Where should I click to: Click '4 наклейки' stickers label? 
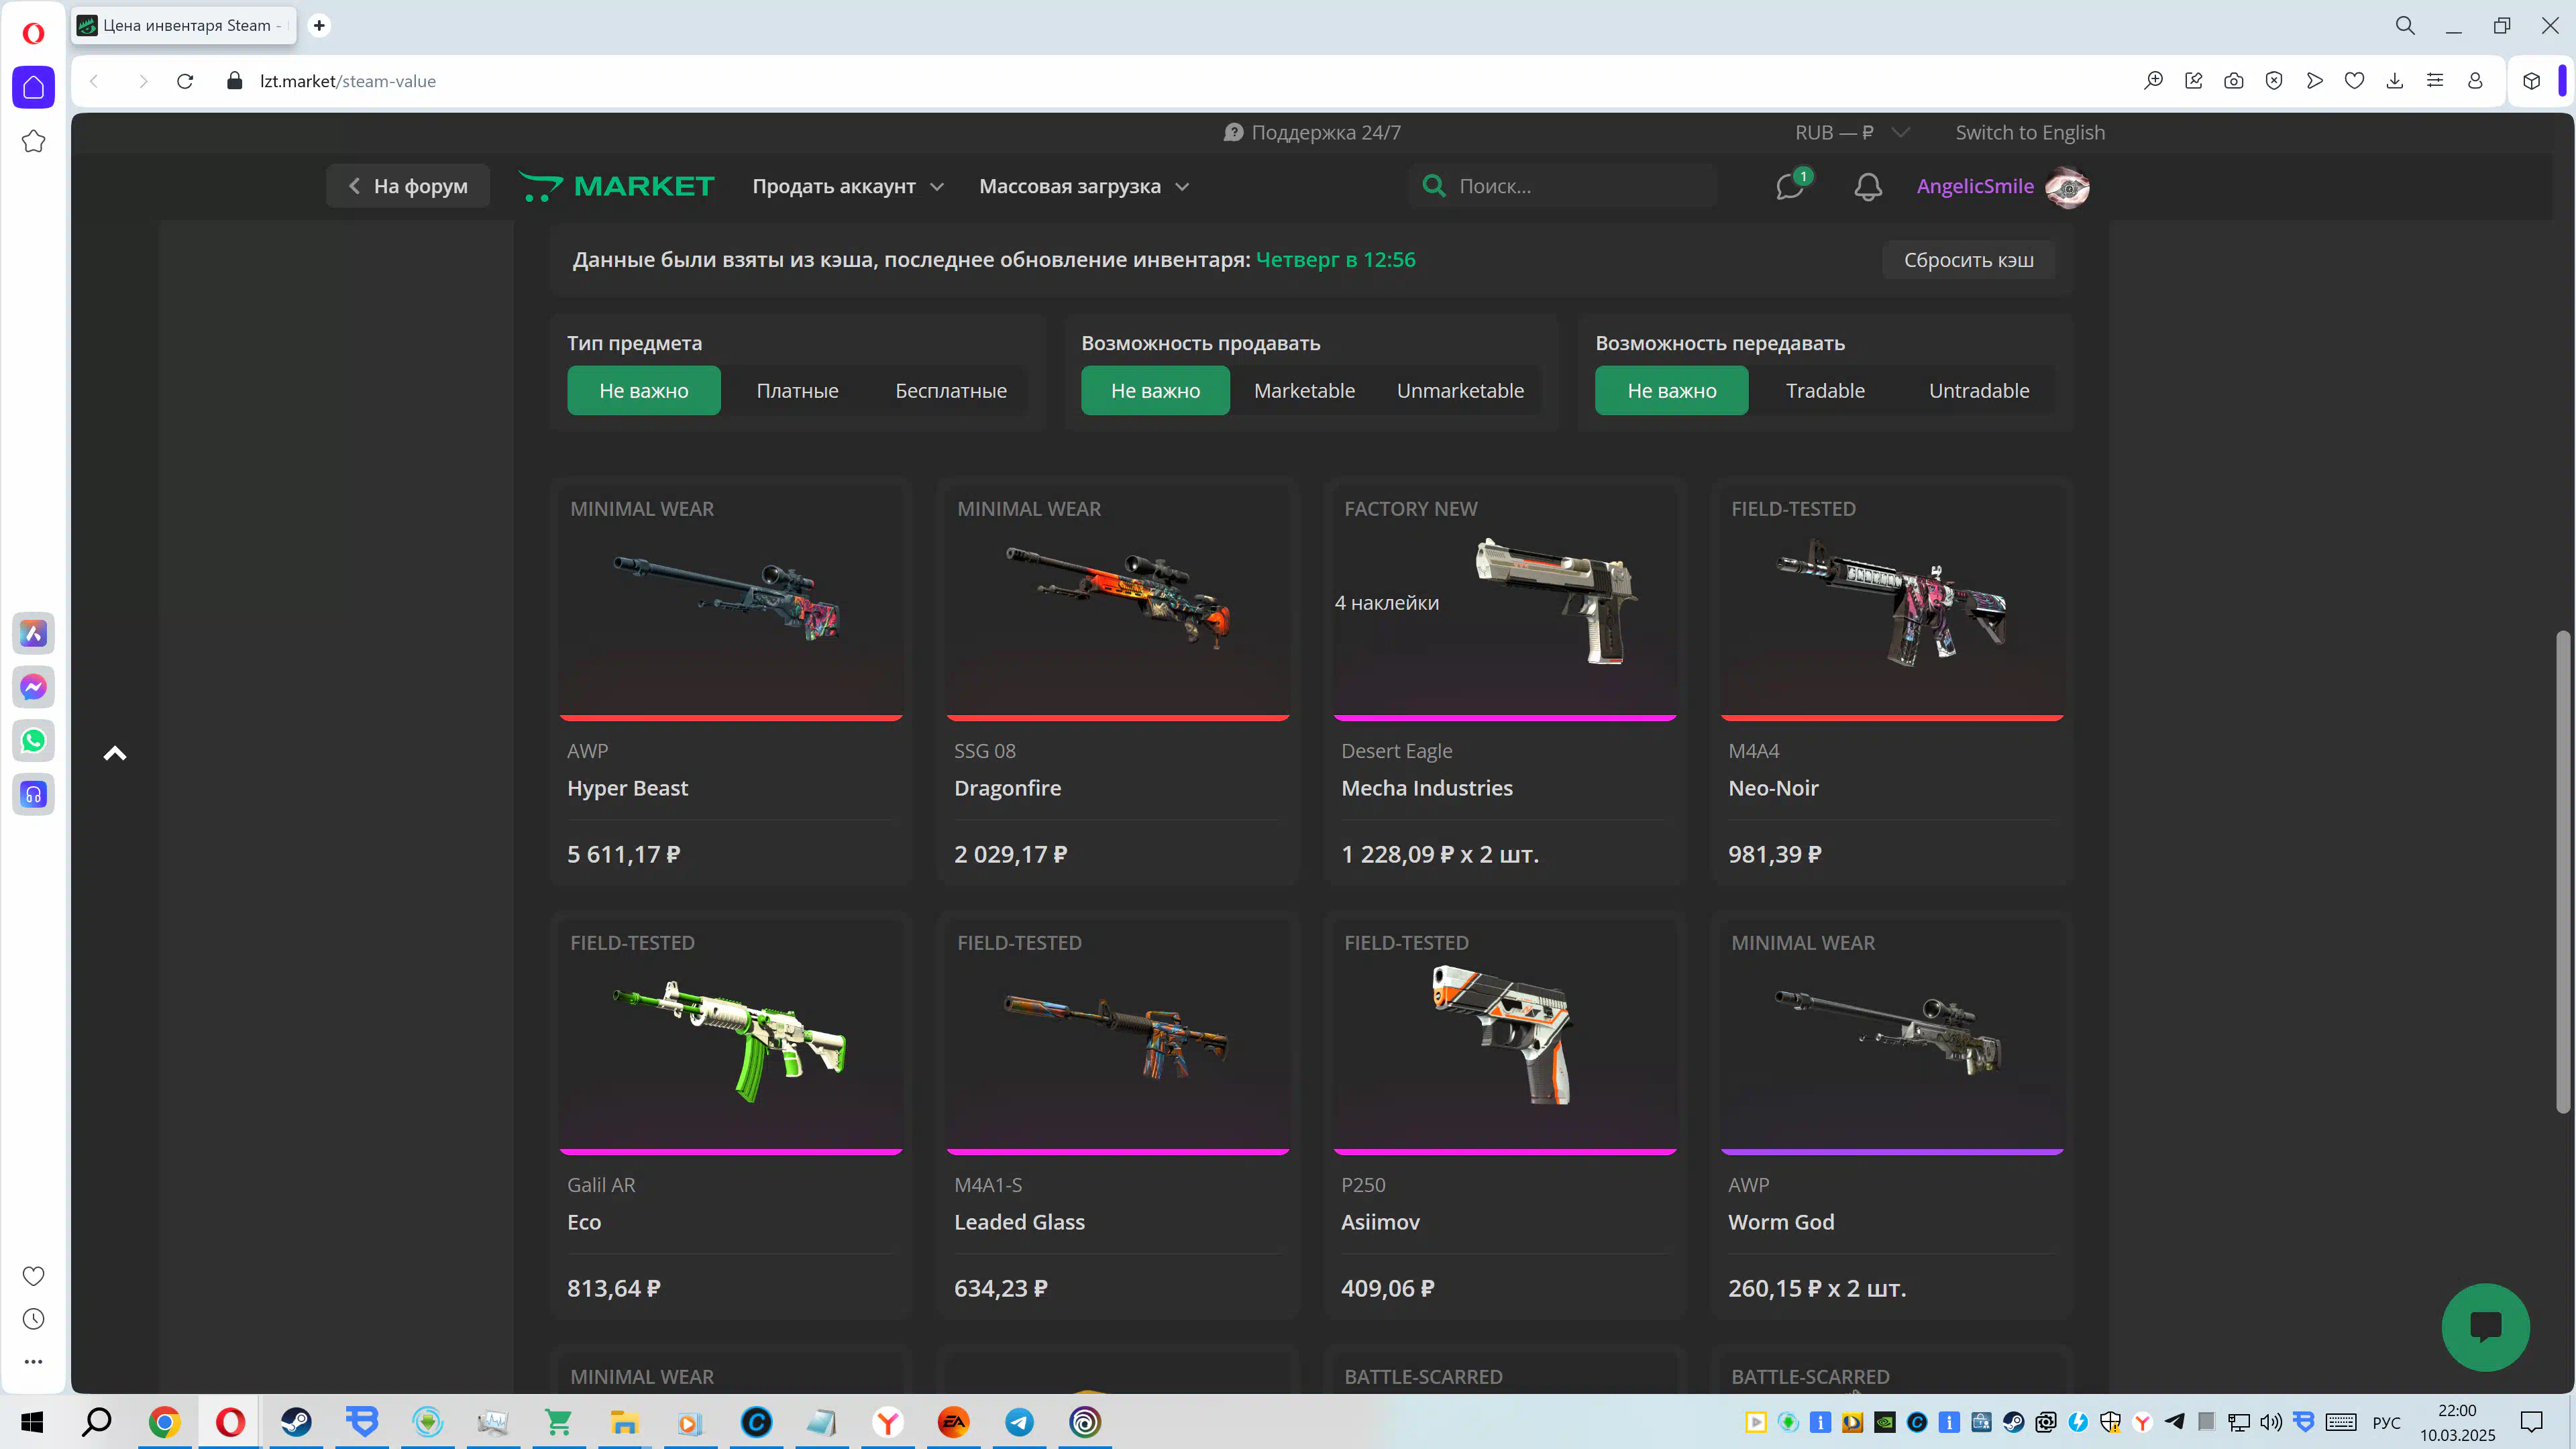1387,603
